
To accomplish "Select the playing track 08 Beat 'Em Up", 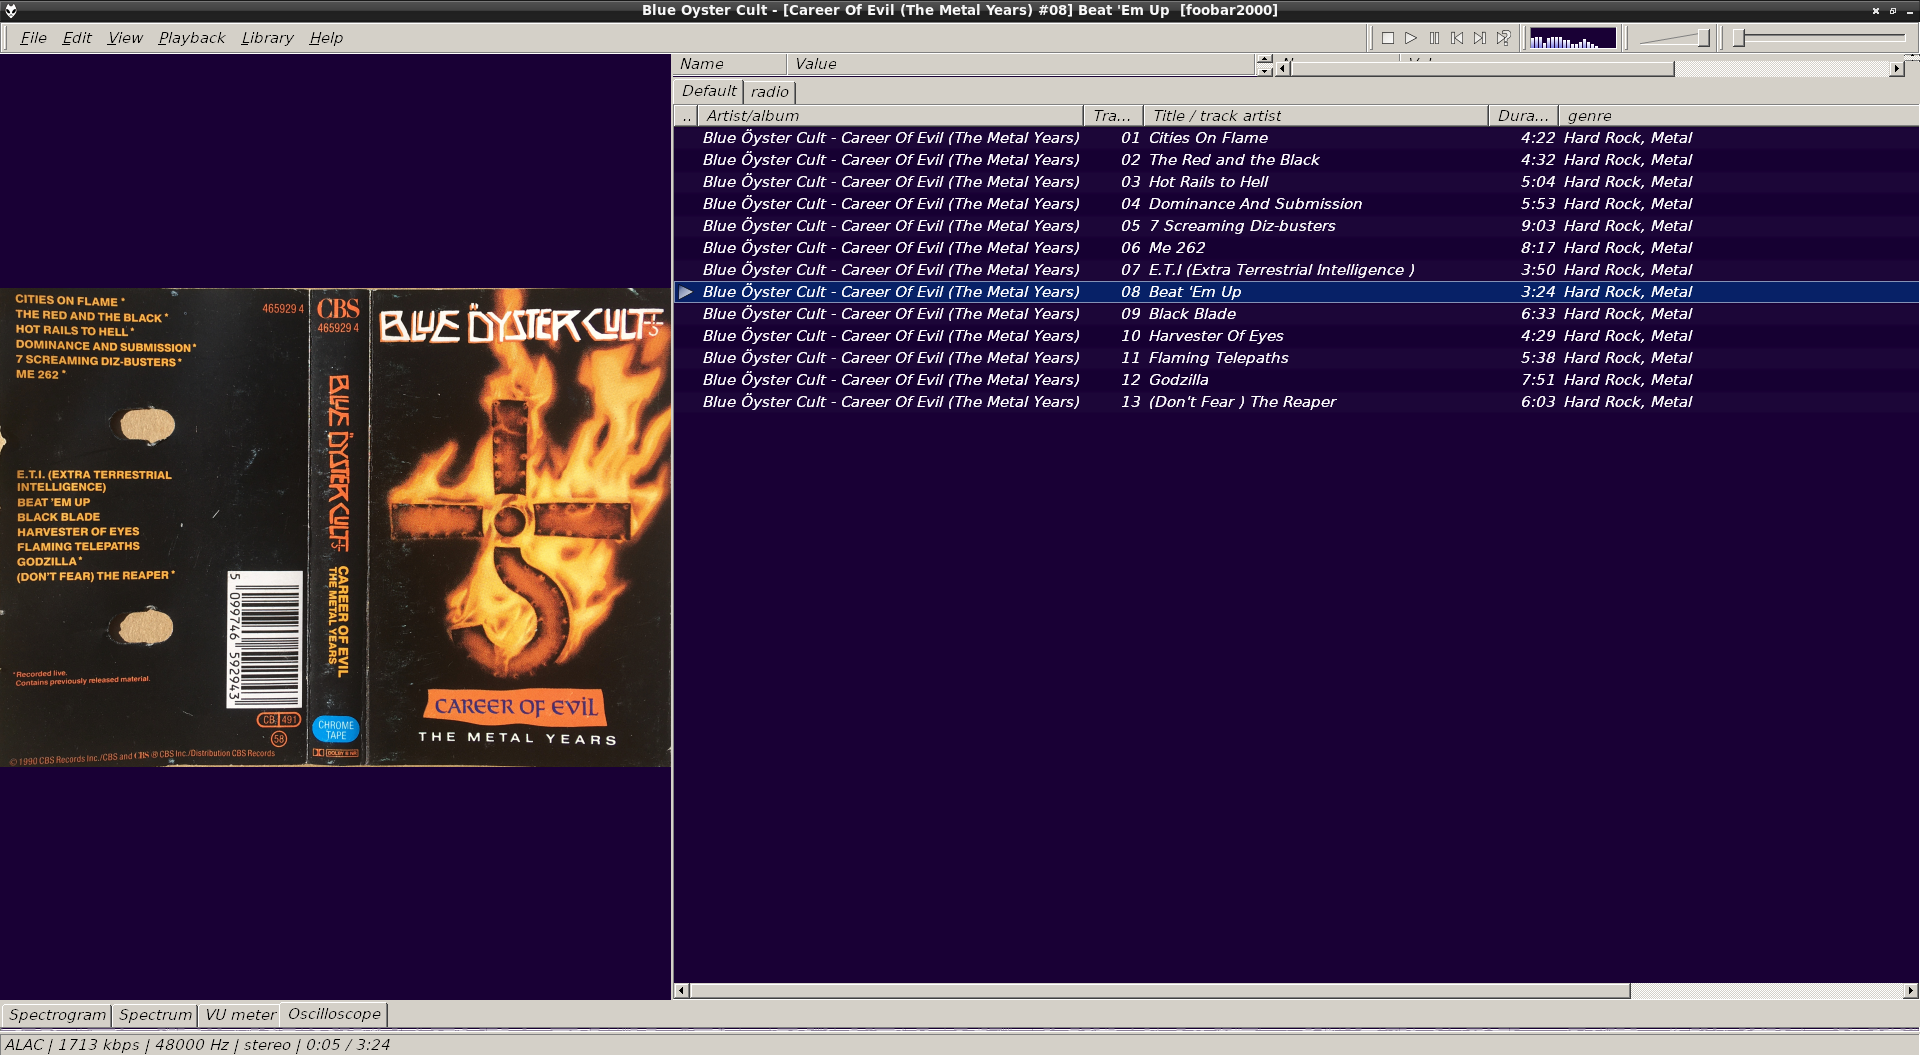I will (x=1296, y=292).
